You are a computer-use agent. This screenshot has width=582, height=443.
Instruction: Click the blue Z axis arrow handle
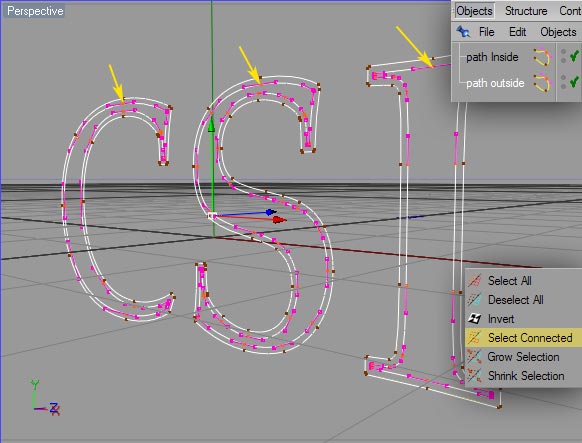[271, 212]
